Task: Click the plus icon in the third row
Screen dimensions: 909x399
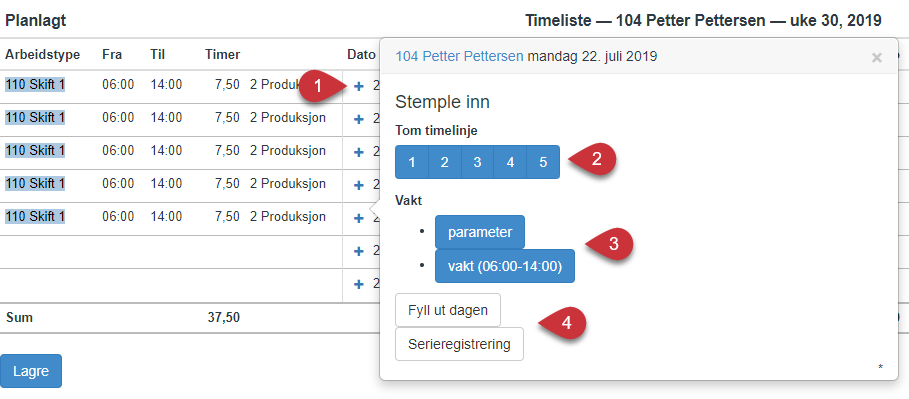Action: coord(359,152)
